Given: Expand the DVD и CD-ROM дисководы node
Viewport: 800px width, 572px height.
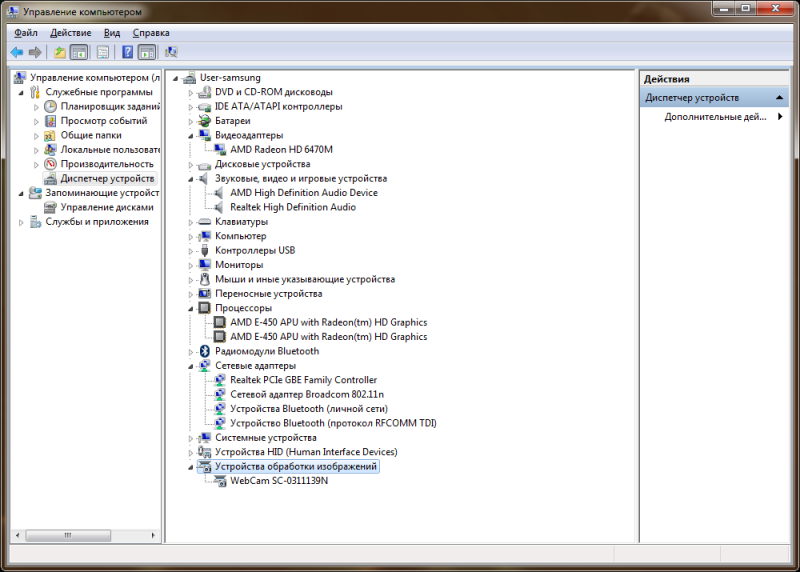Looking at the screenshot, I should coord(191,92).
